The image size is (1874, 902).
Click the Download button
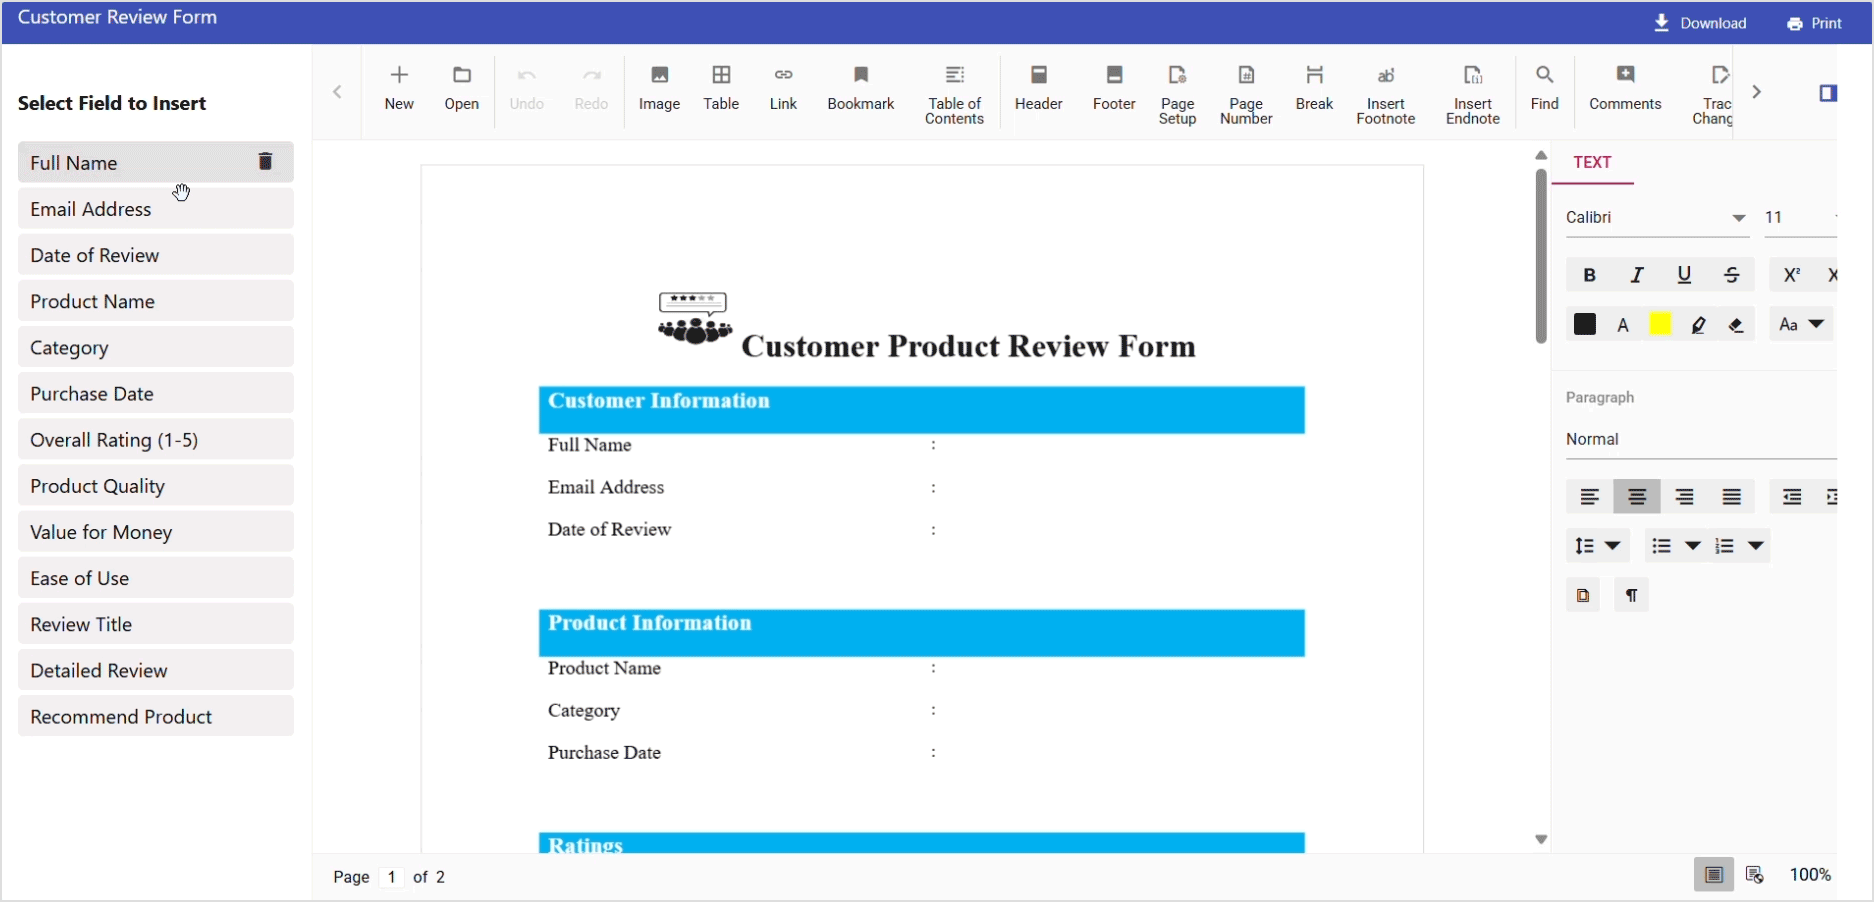point(1700,23)
